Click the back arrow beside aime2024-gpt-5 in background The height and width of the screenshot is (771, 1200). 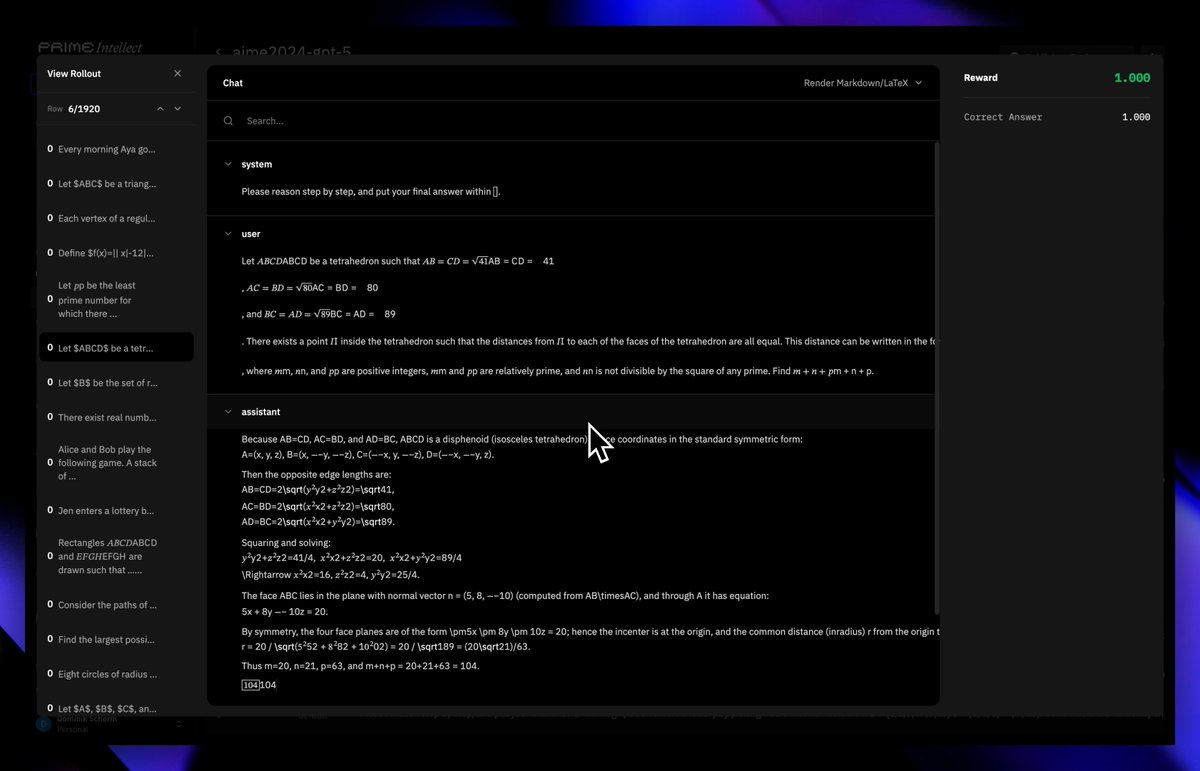pyautogui.click(x=218, y=52)
